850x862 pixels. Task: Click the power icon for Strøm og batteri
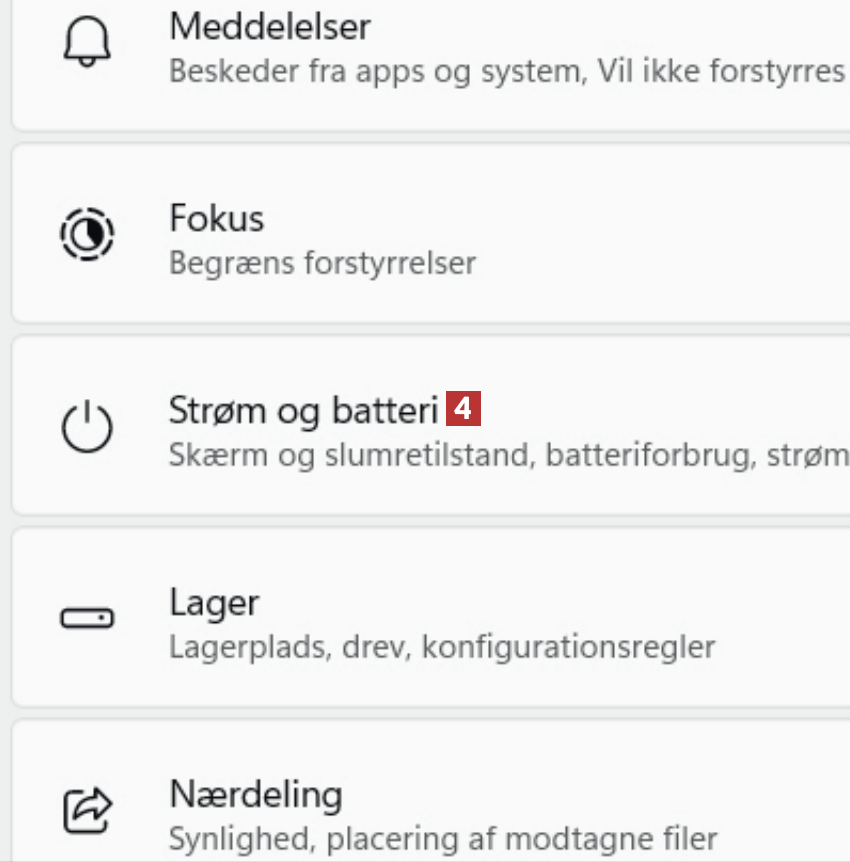(x=87, y=427)
